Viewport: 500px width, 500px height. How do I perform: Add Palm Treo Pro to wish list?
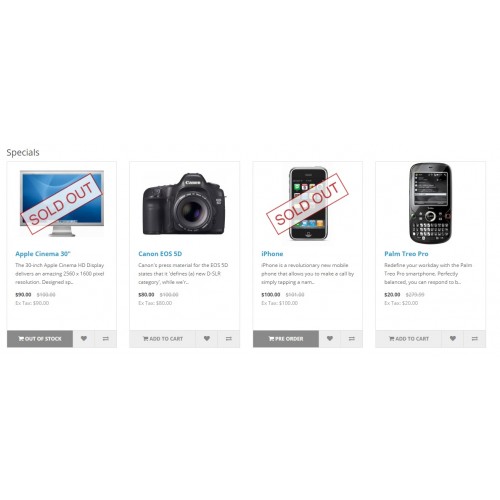click(x=453, y=339)
